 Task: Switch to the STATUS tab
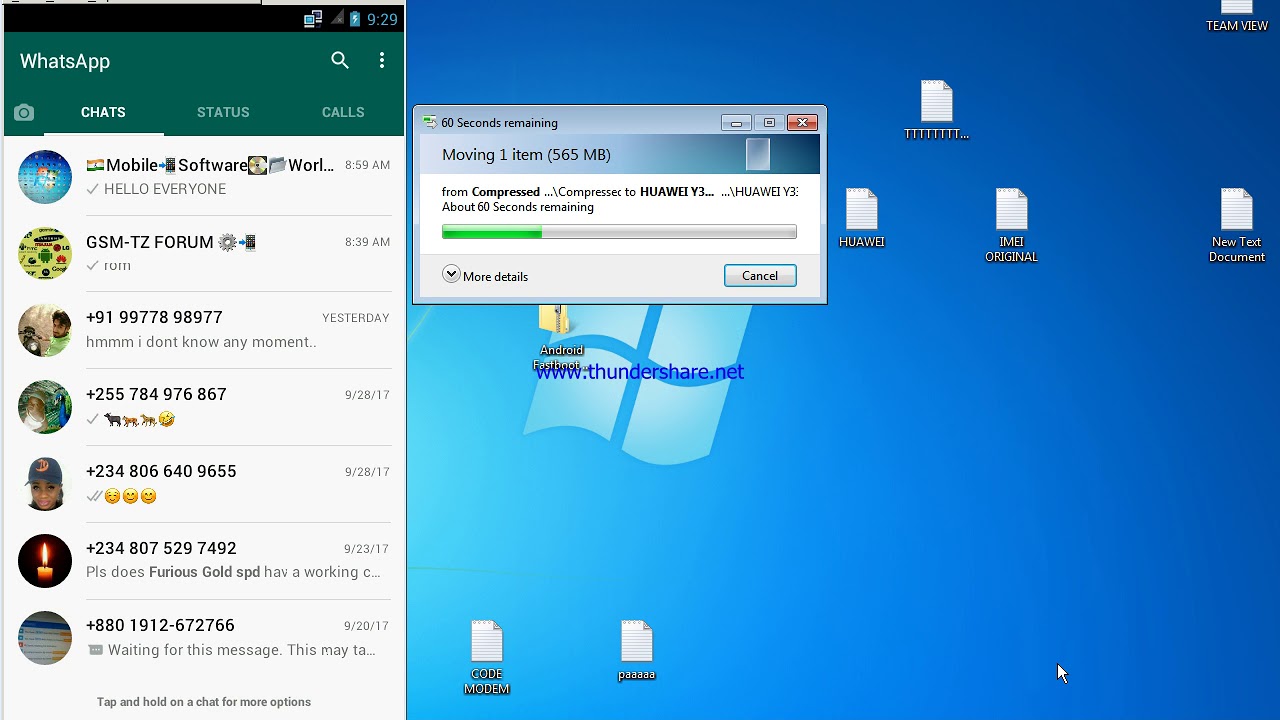coord(223,112)
